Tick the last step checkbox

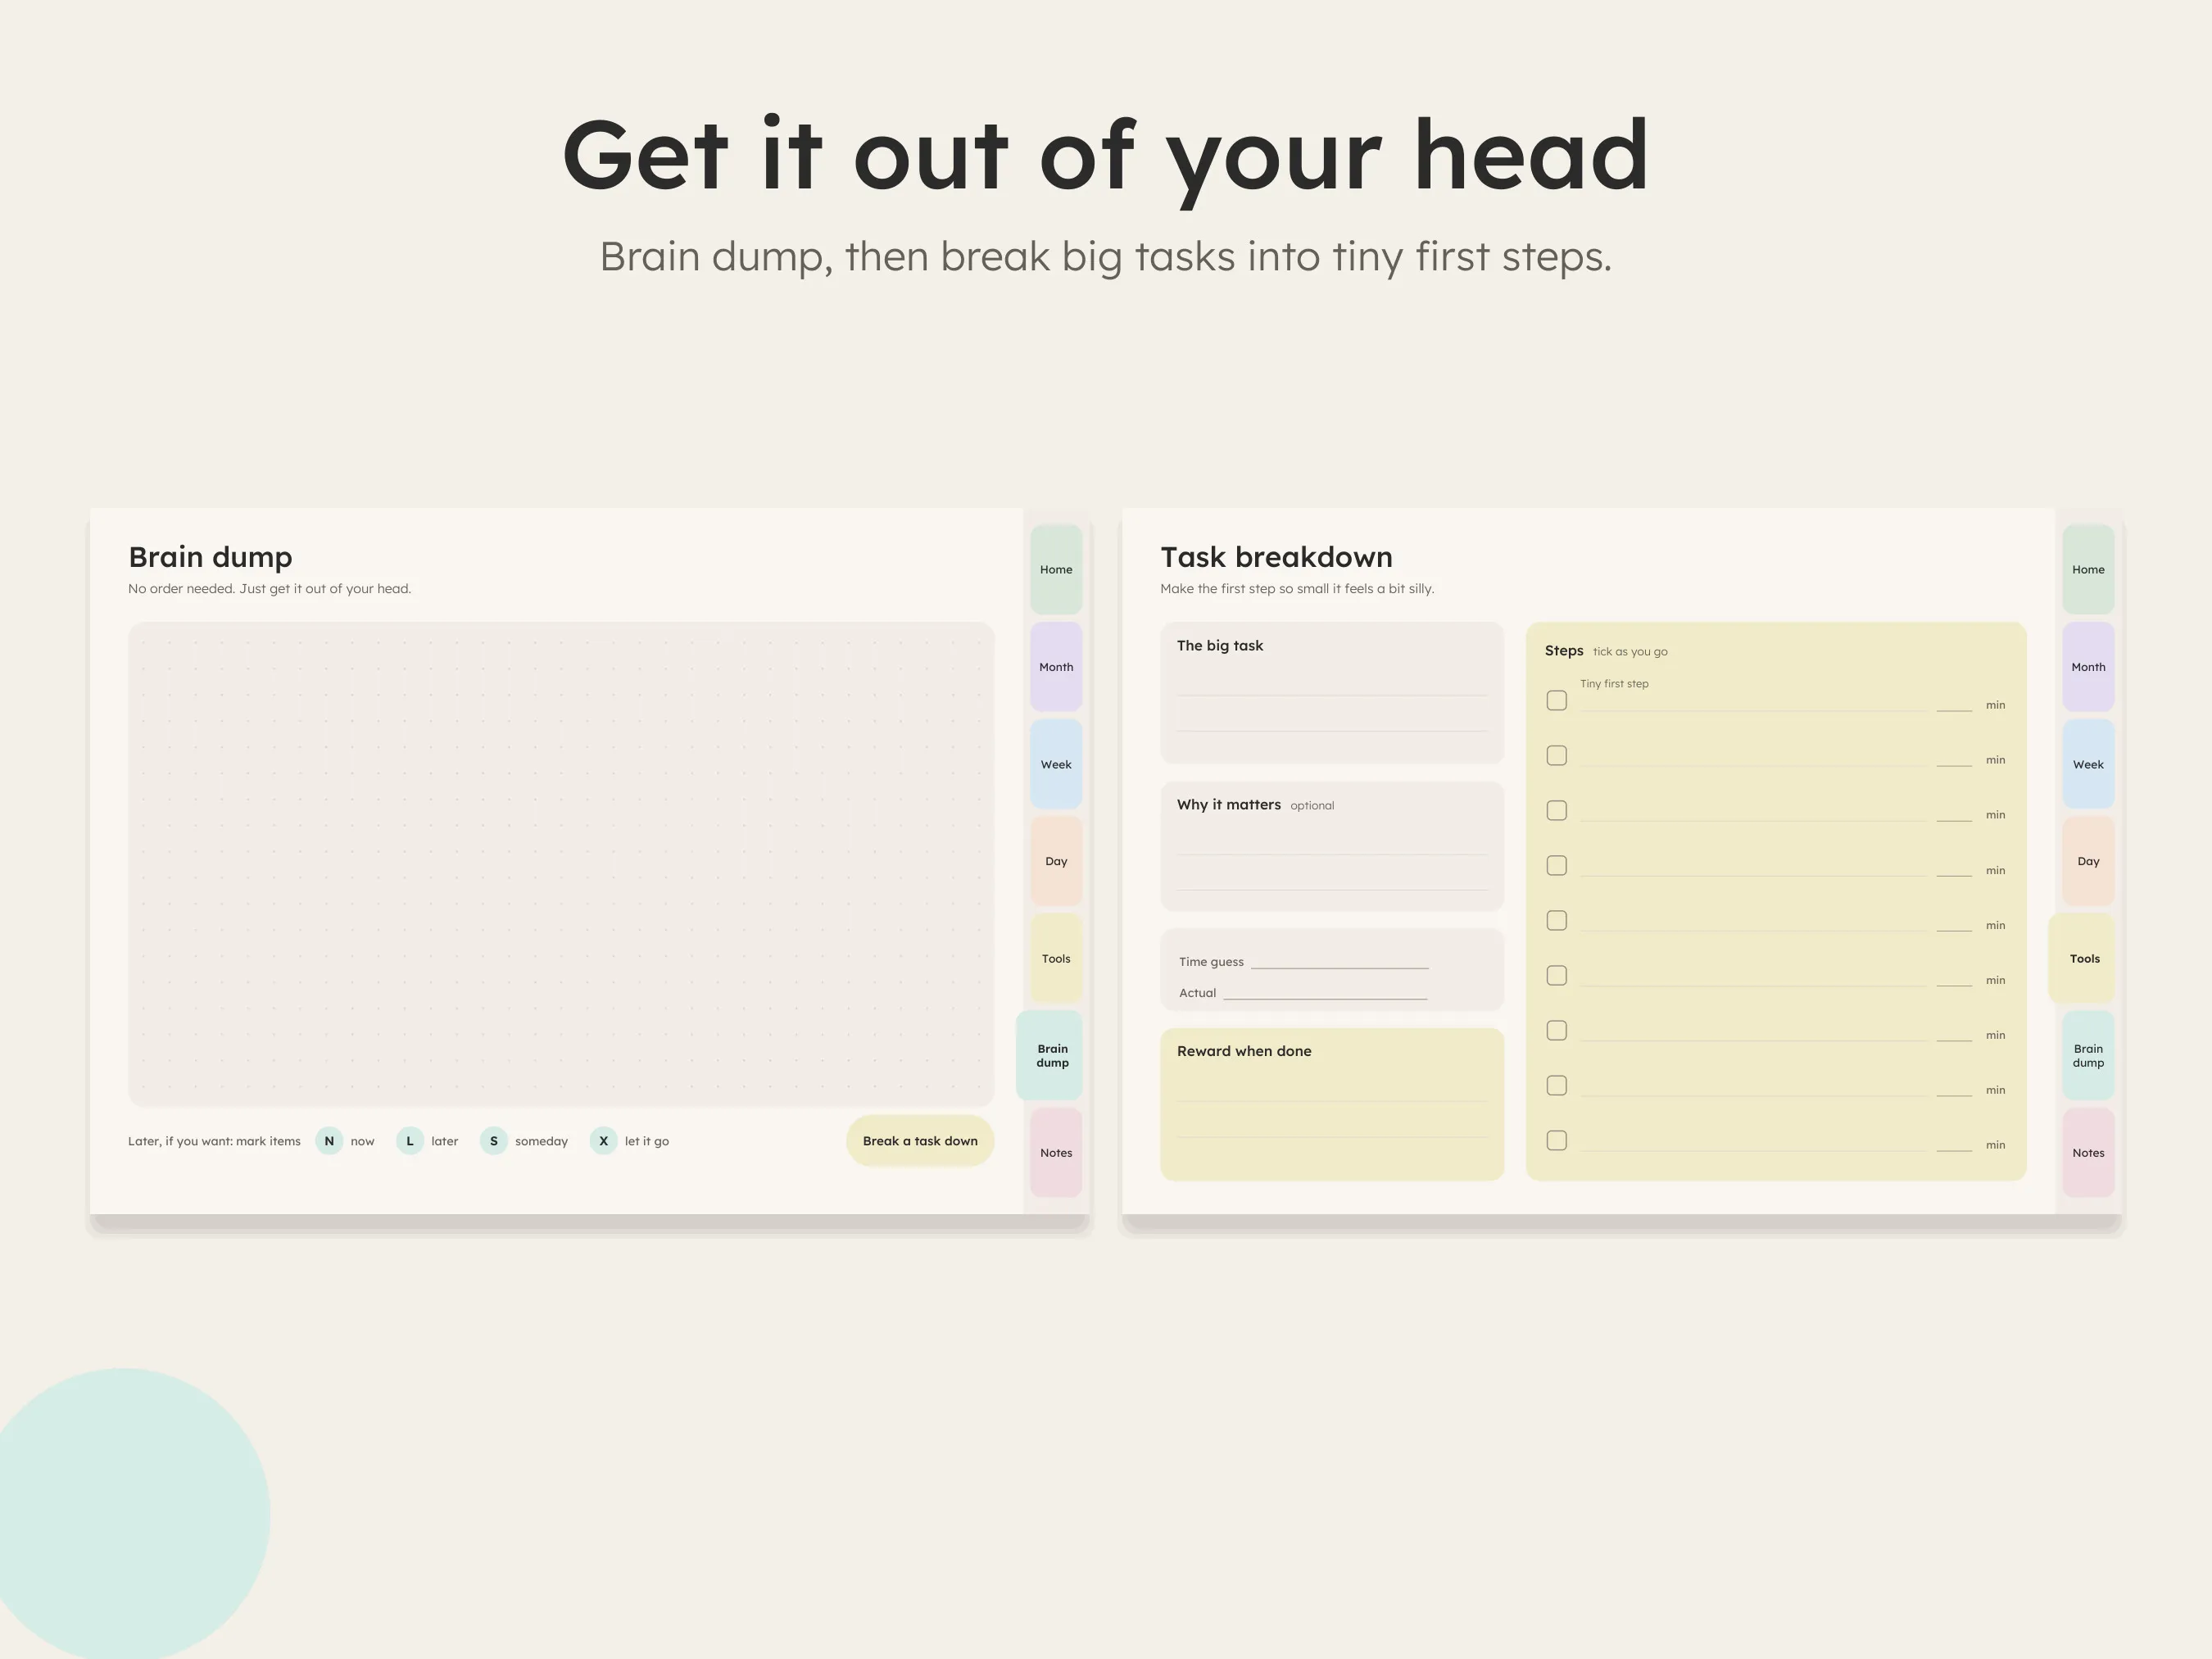[x=1556, y=1141]
